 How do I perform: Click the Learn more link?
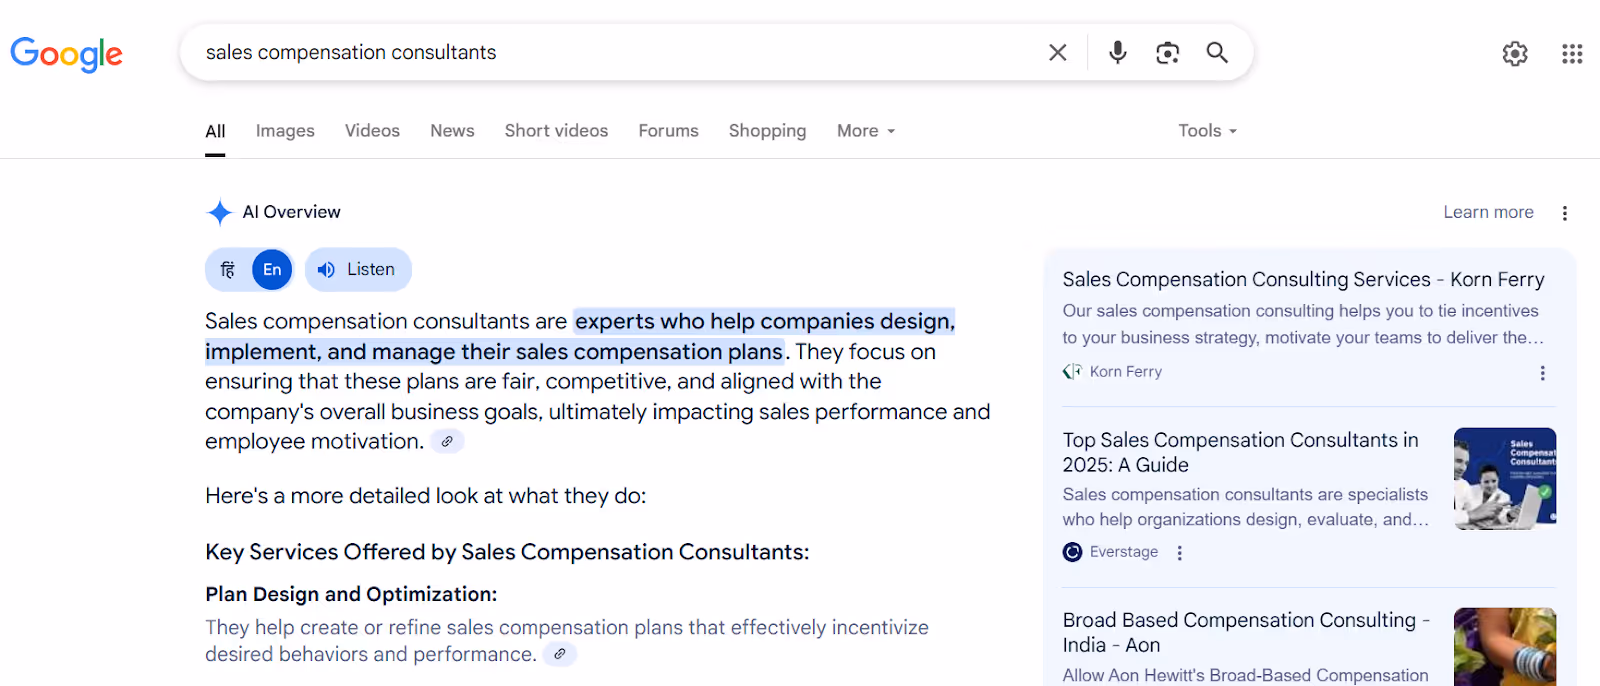(1487, 212)
